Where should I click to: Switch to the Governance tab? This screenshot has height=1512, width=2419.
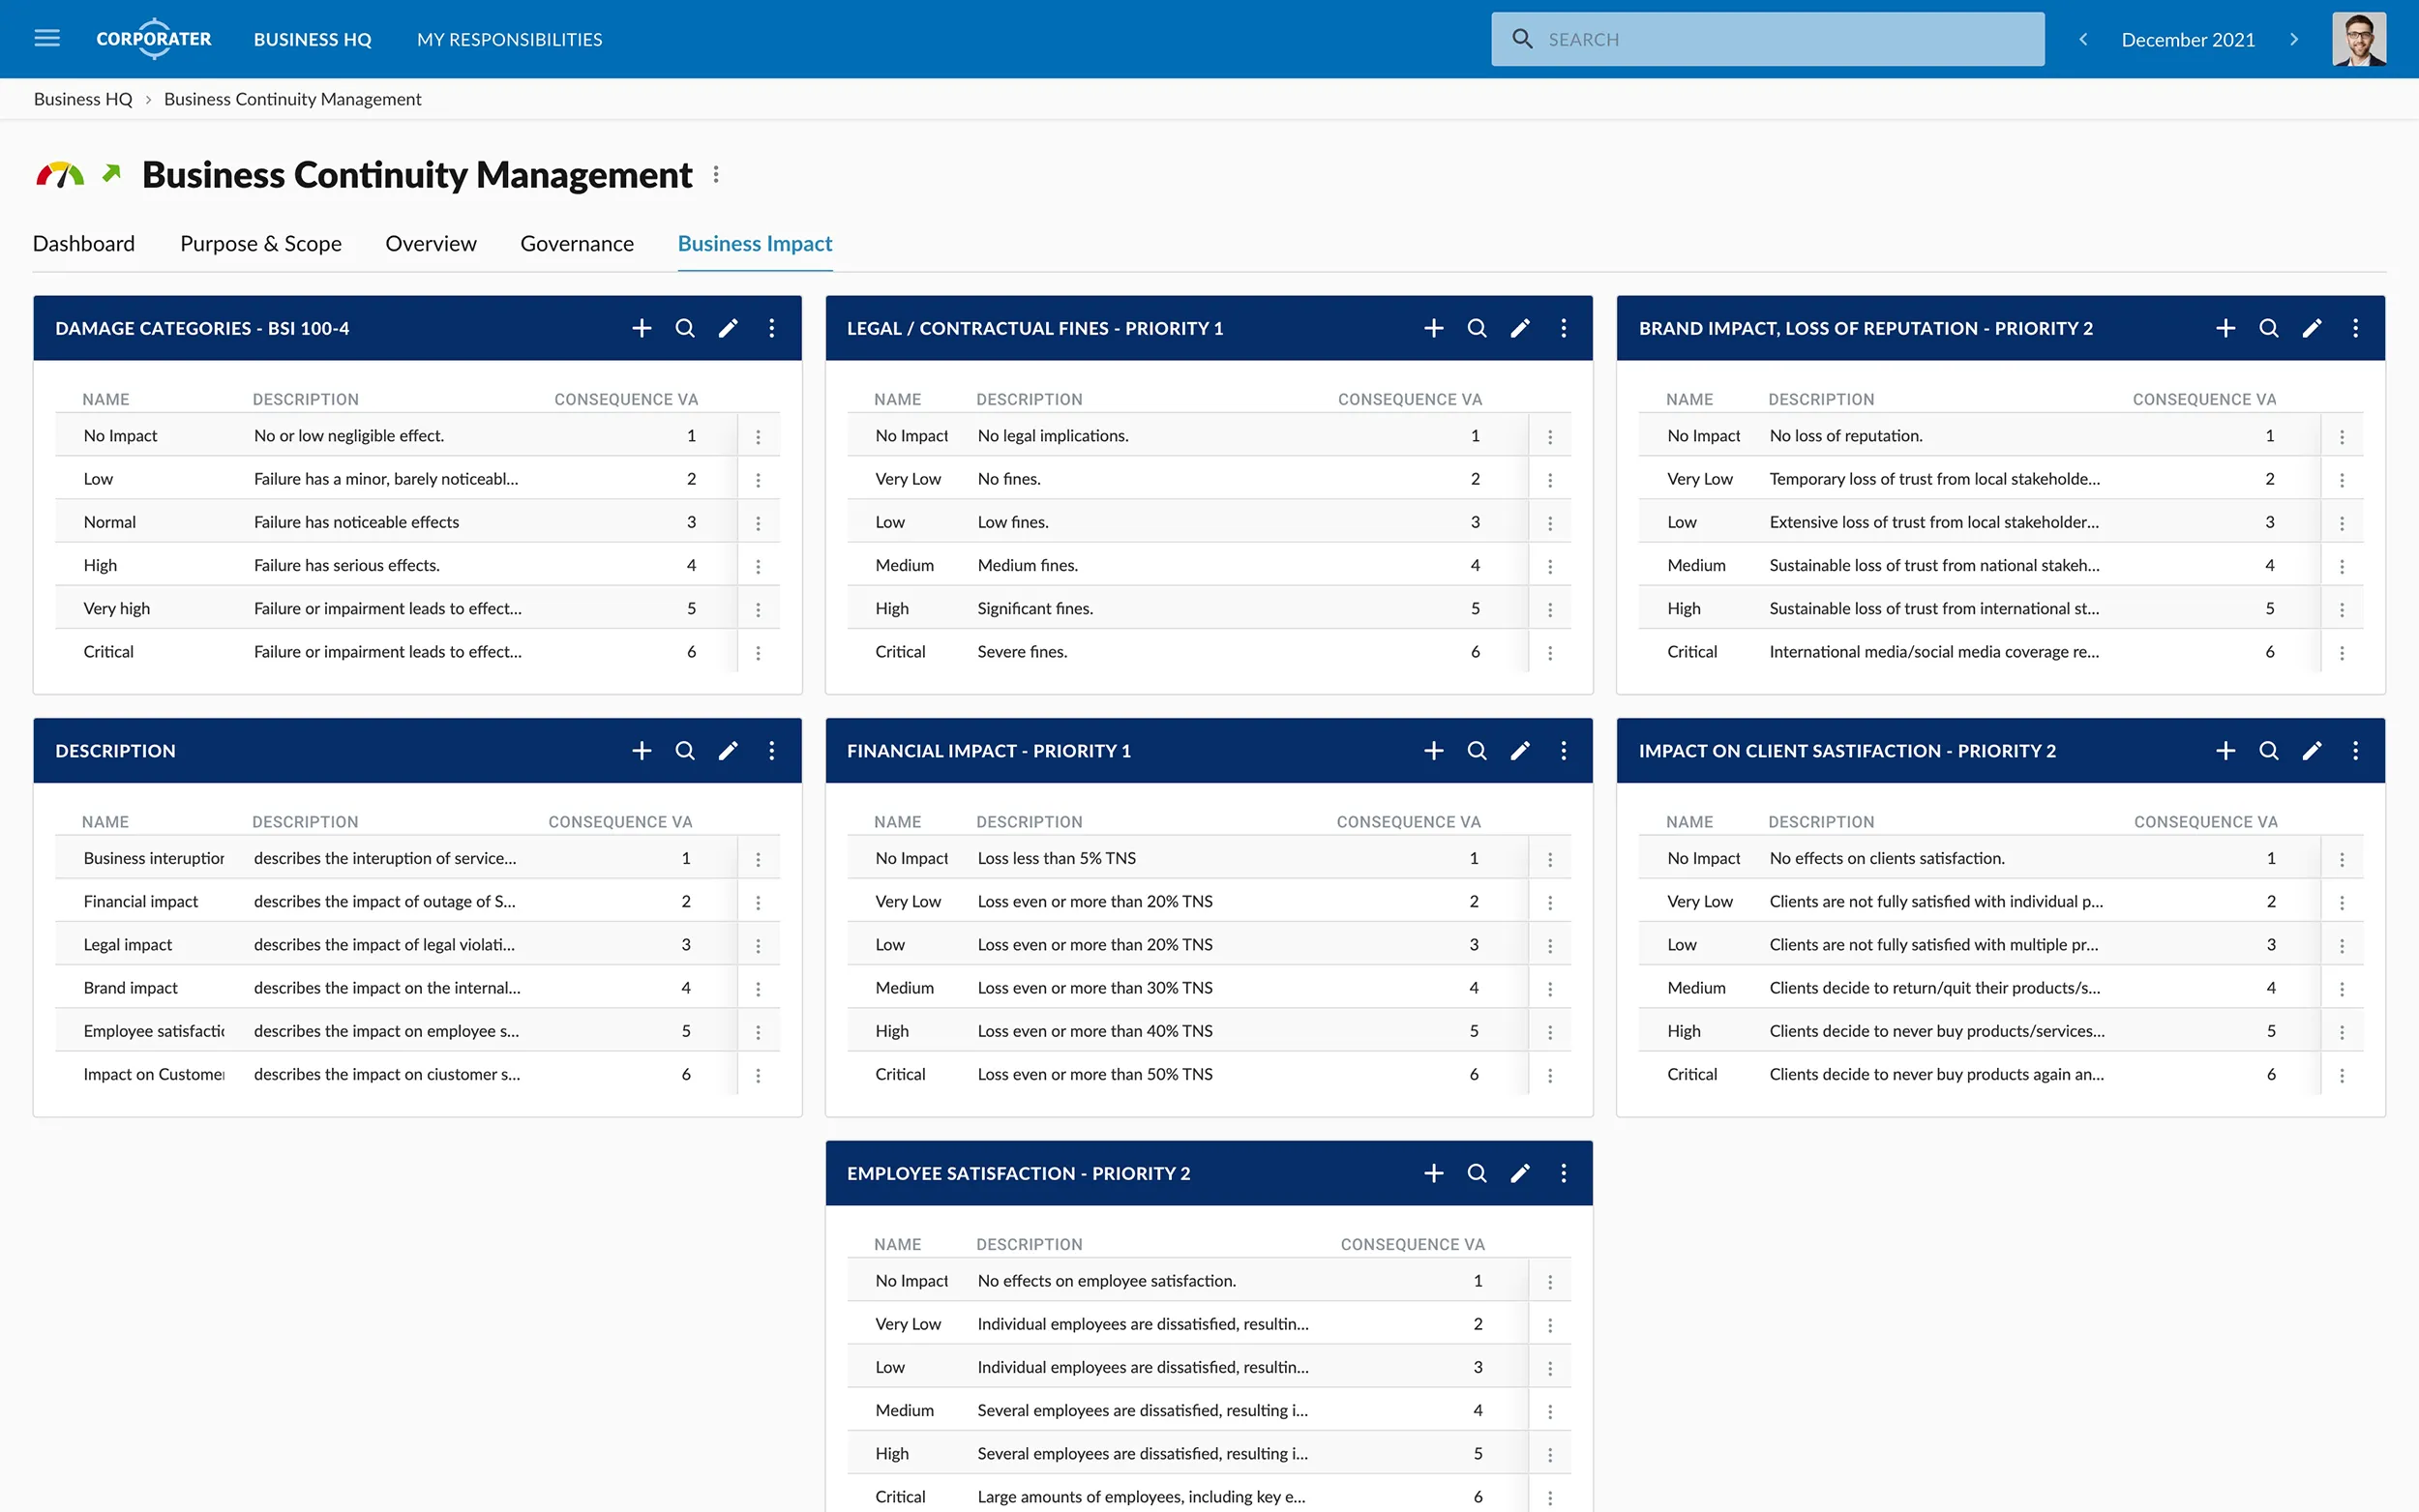pos(576,244)
